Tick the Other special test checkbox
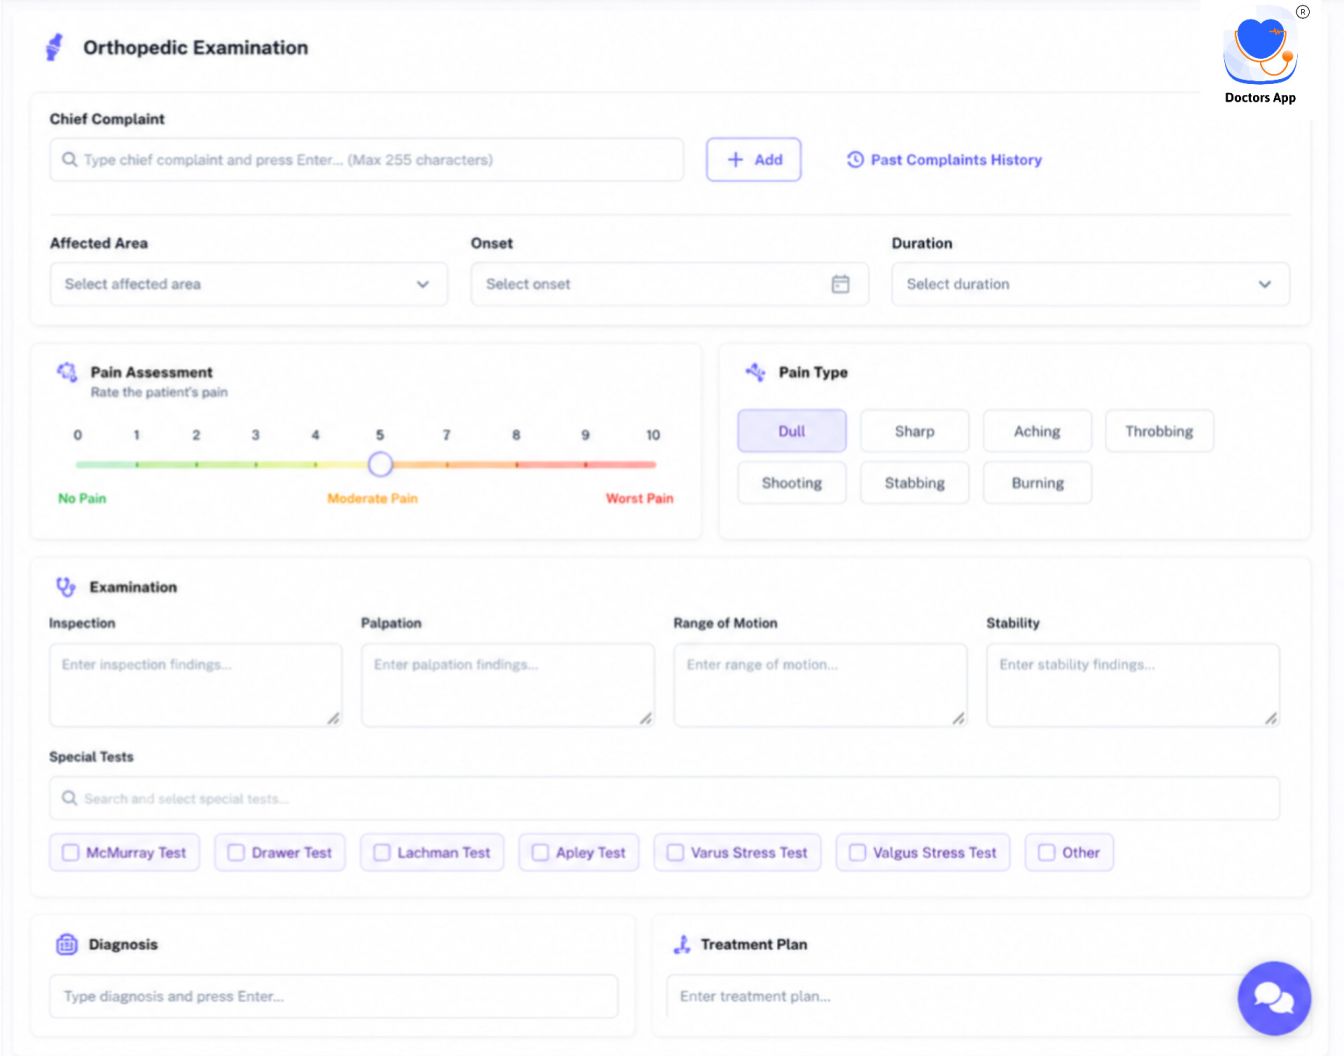 (x=1046, y=853)
